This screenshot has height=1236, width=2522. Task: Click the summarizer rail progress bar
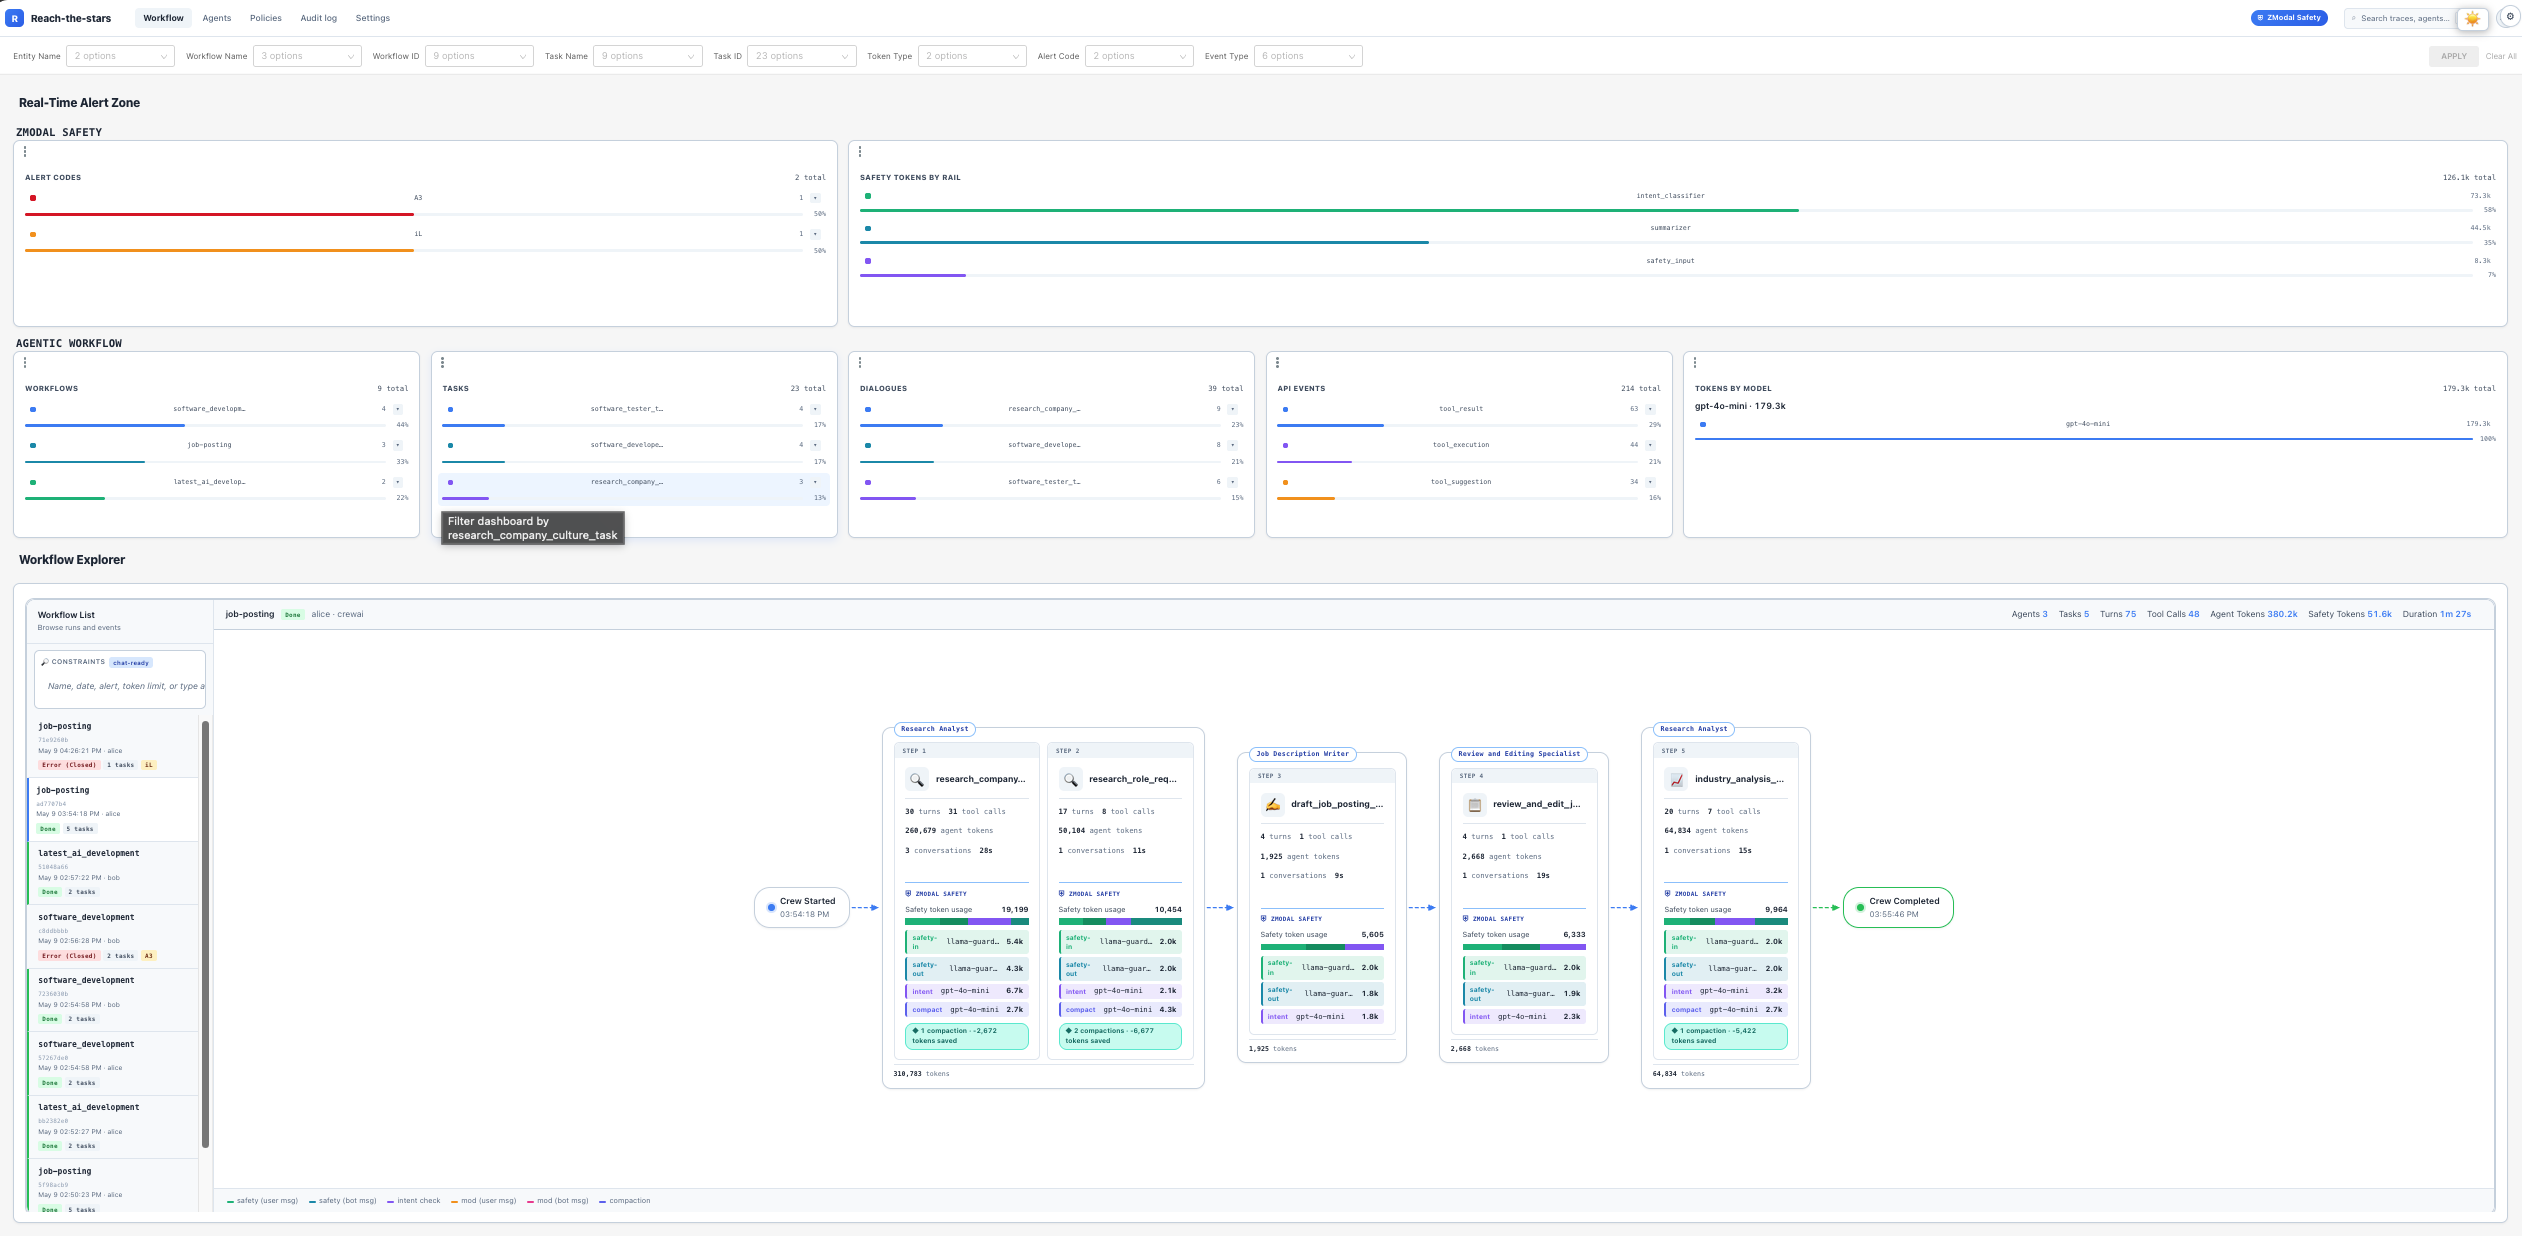(x=1667, y=242)
